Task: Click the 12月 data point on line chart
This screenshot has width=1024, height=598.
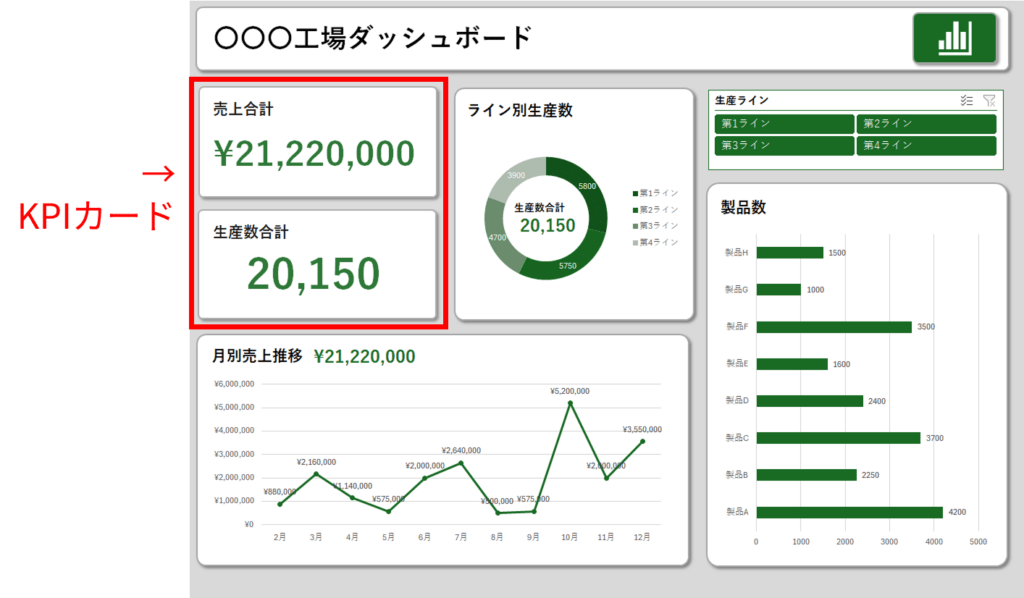Action: pyautogui.click(x=643, y=442)
